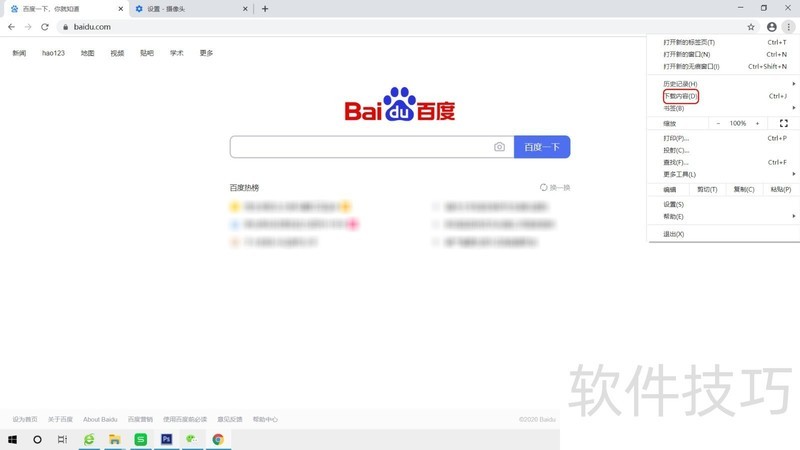Select the 百度一下 tab
Screen dimensions: 800x450
pos(66,9)
